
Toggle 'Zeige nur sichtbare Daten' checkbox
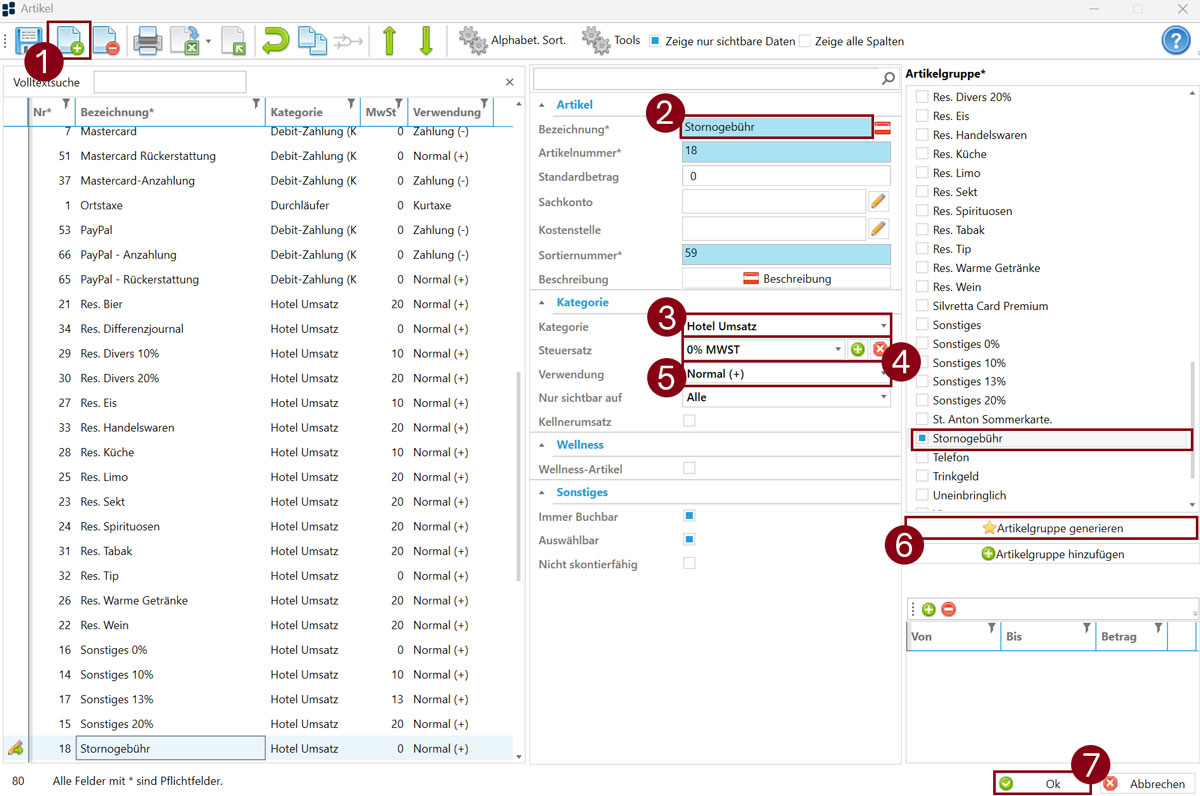click(655, 41)
